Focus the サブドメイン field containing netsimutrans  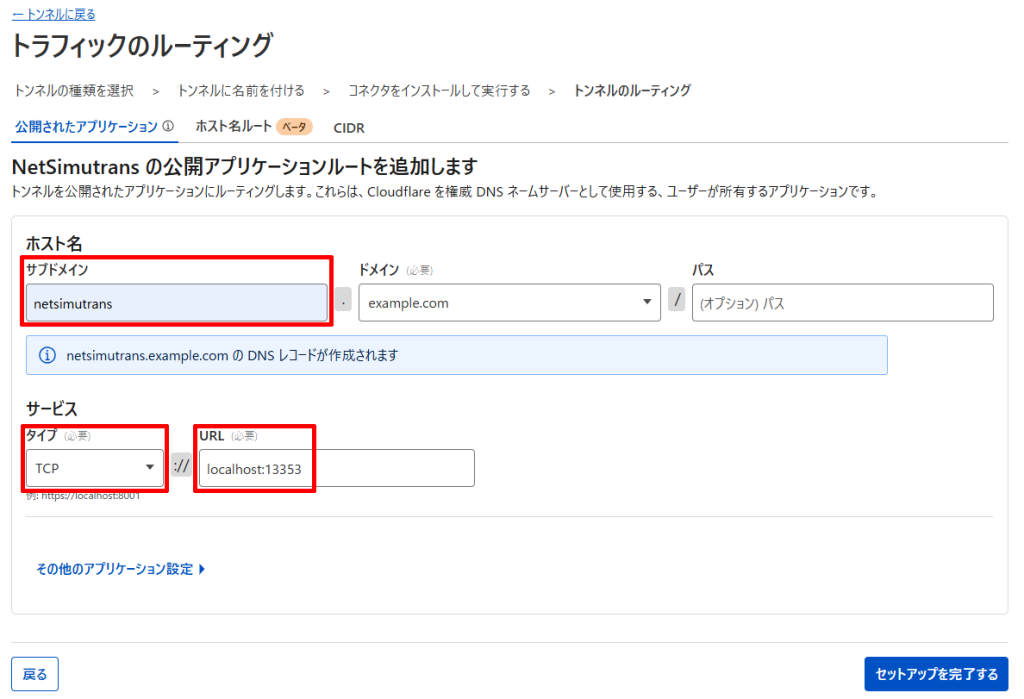[x=176, y=303]
